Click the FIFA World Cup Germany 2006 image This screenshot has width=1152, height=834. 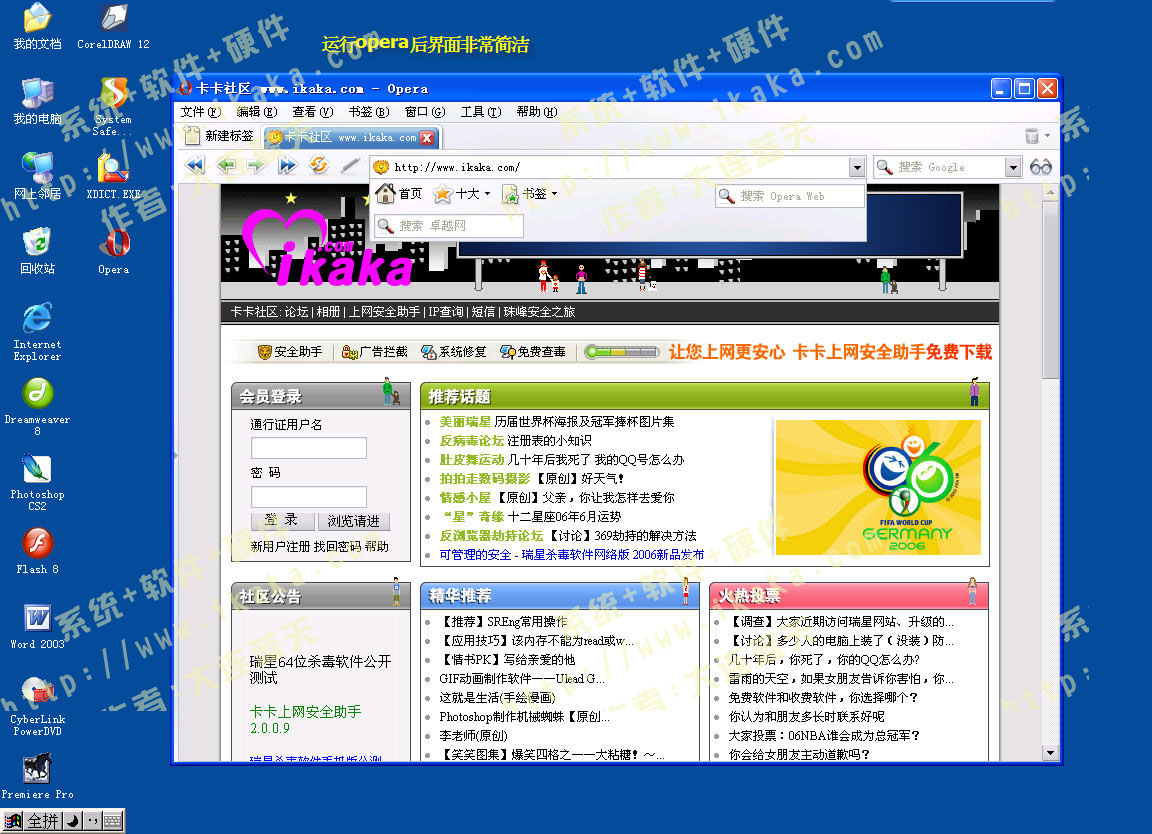[x=878, y=488]
